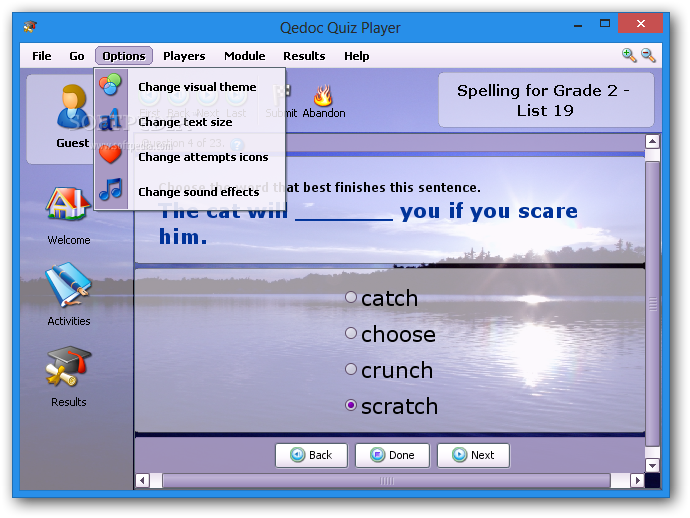This screenshot has height=518, width=690.
Task: Maximize the Qedoc Quiz Player window
Action: pos(605,23)
